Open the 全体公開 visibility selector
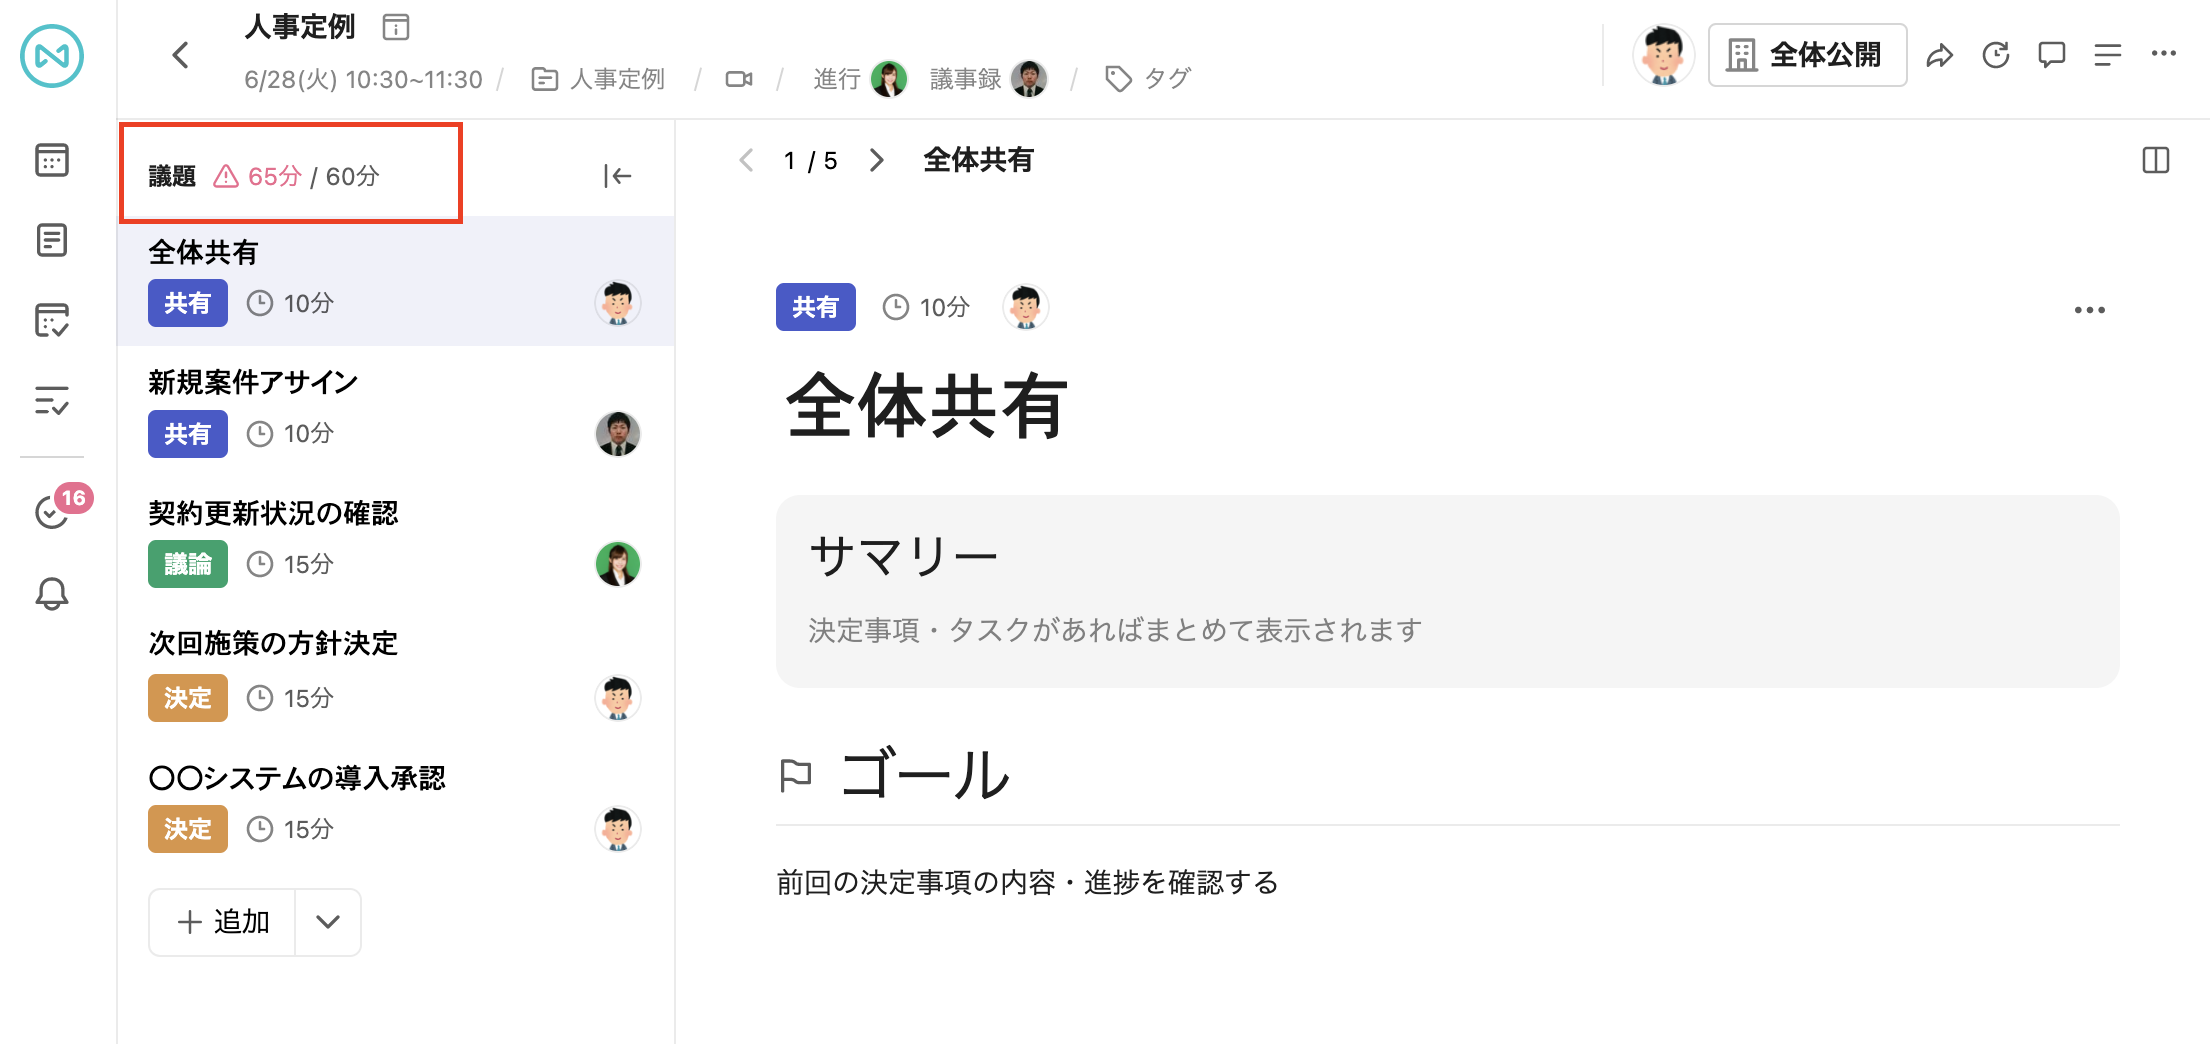This screenshot has height=1044, width=2210. click(1807, 55)
